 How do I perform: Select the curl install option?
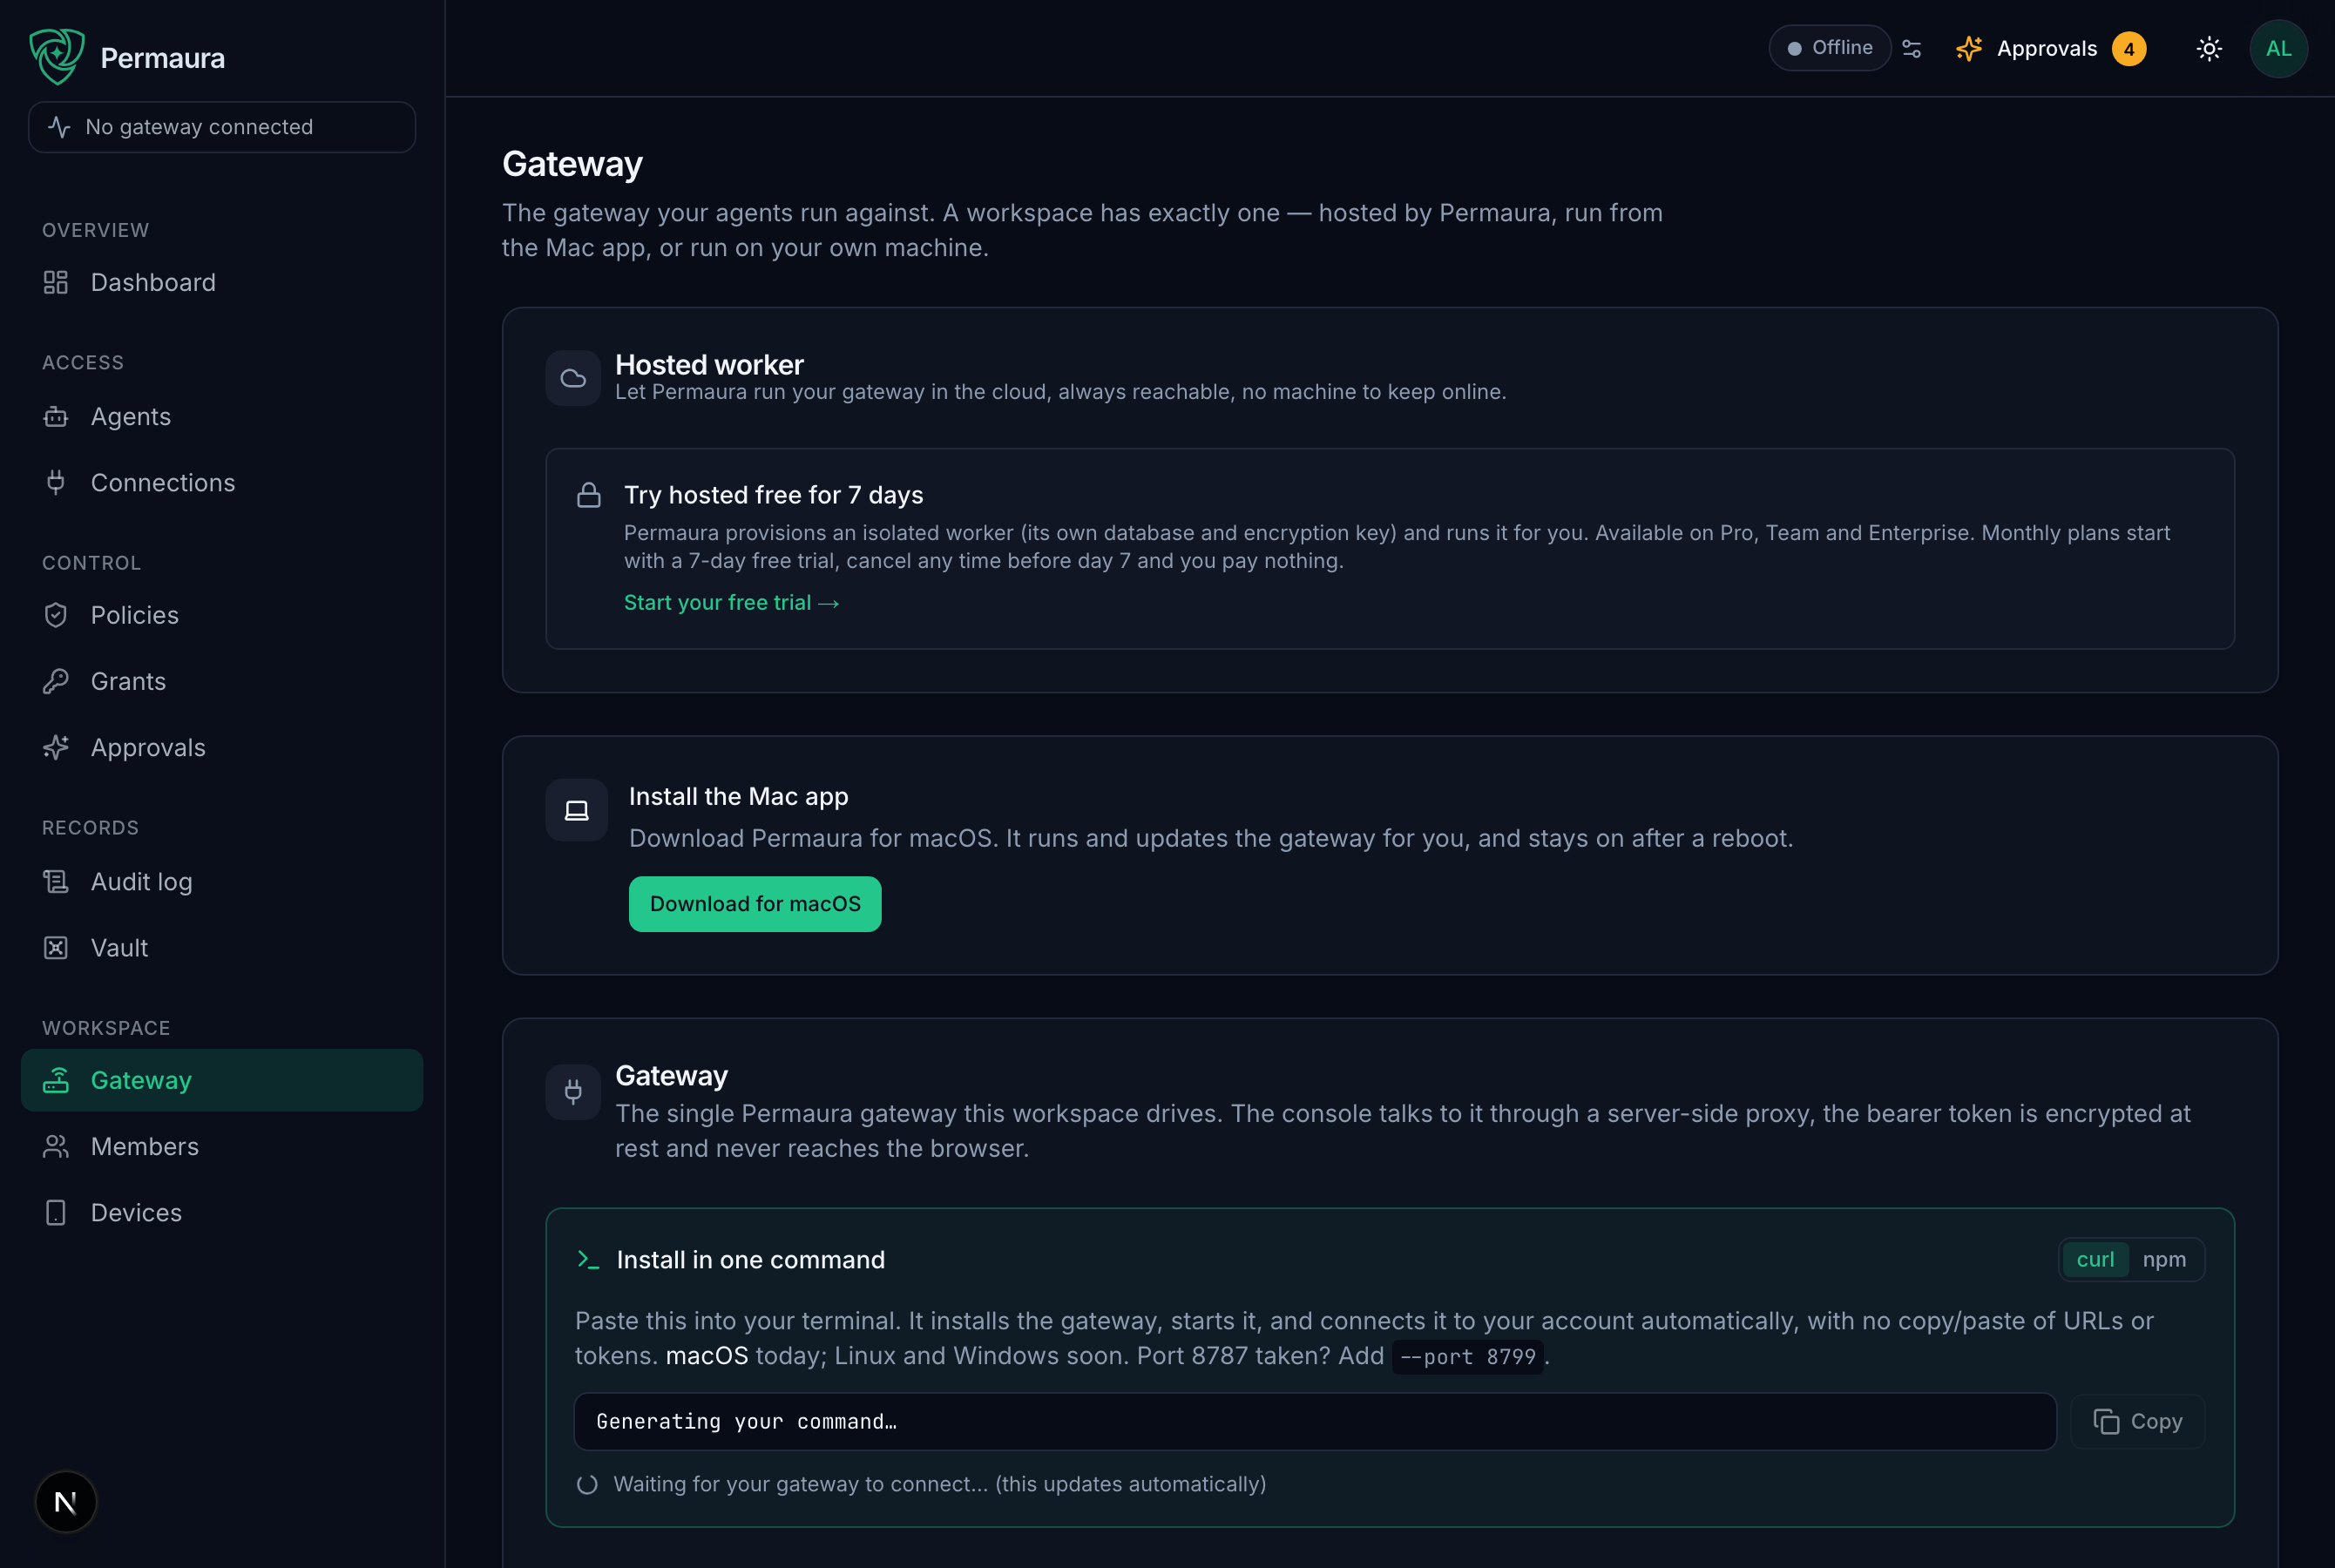[x=2095, y=1259]
